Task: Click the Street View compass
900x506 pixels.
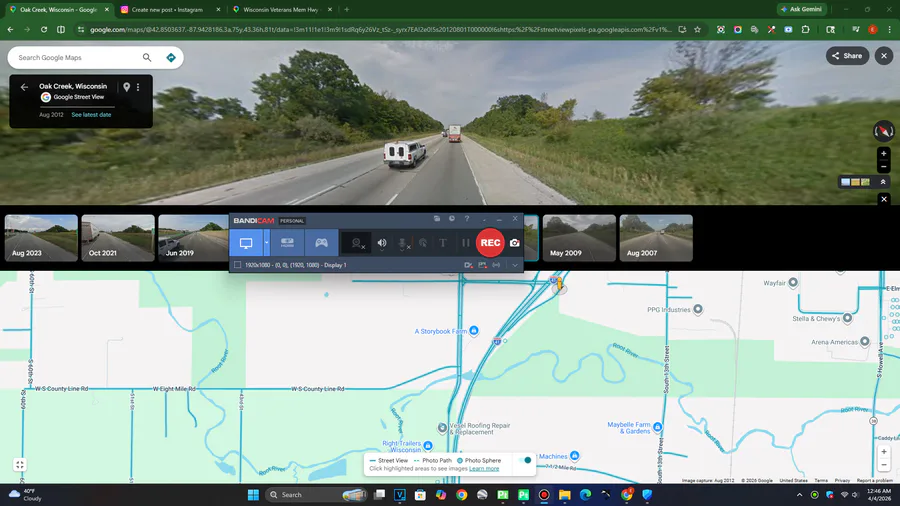Action: (x=884, y=131)
